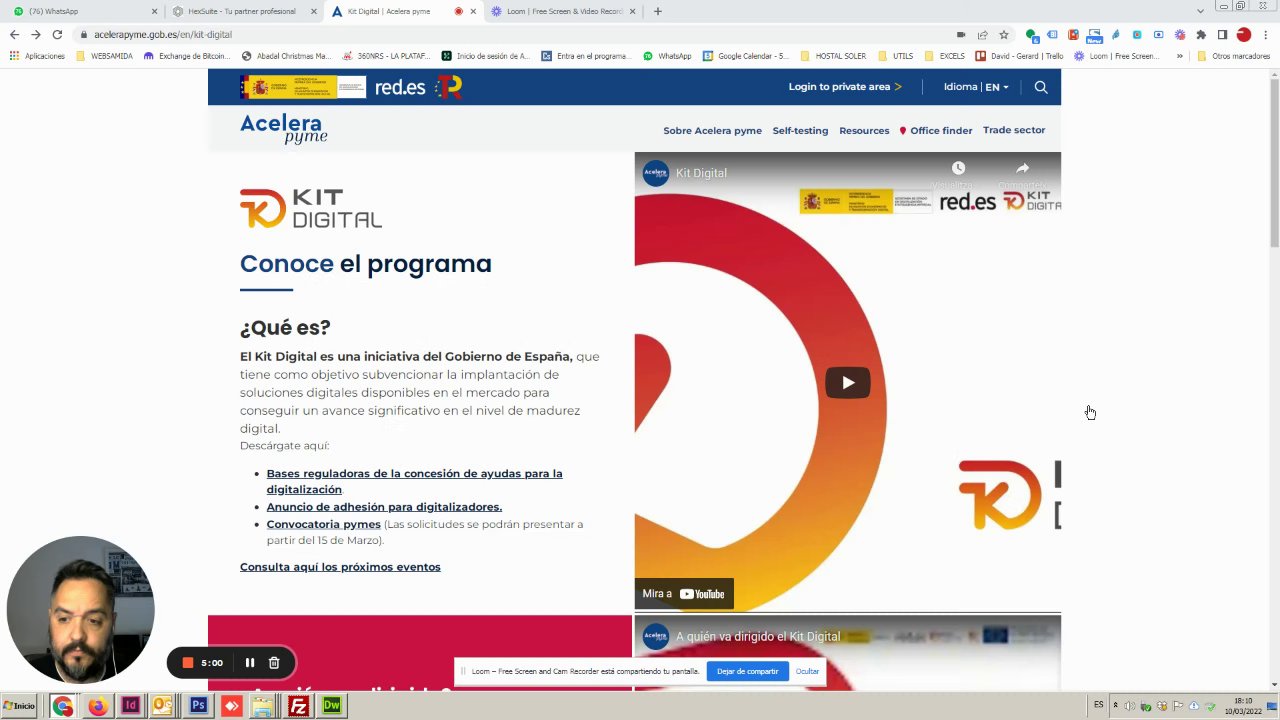Hide the sharing bar with Ocultar
Image resolution: width=1280 pixels, height=720 pixels.
[807, 671]
